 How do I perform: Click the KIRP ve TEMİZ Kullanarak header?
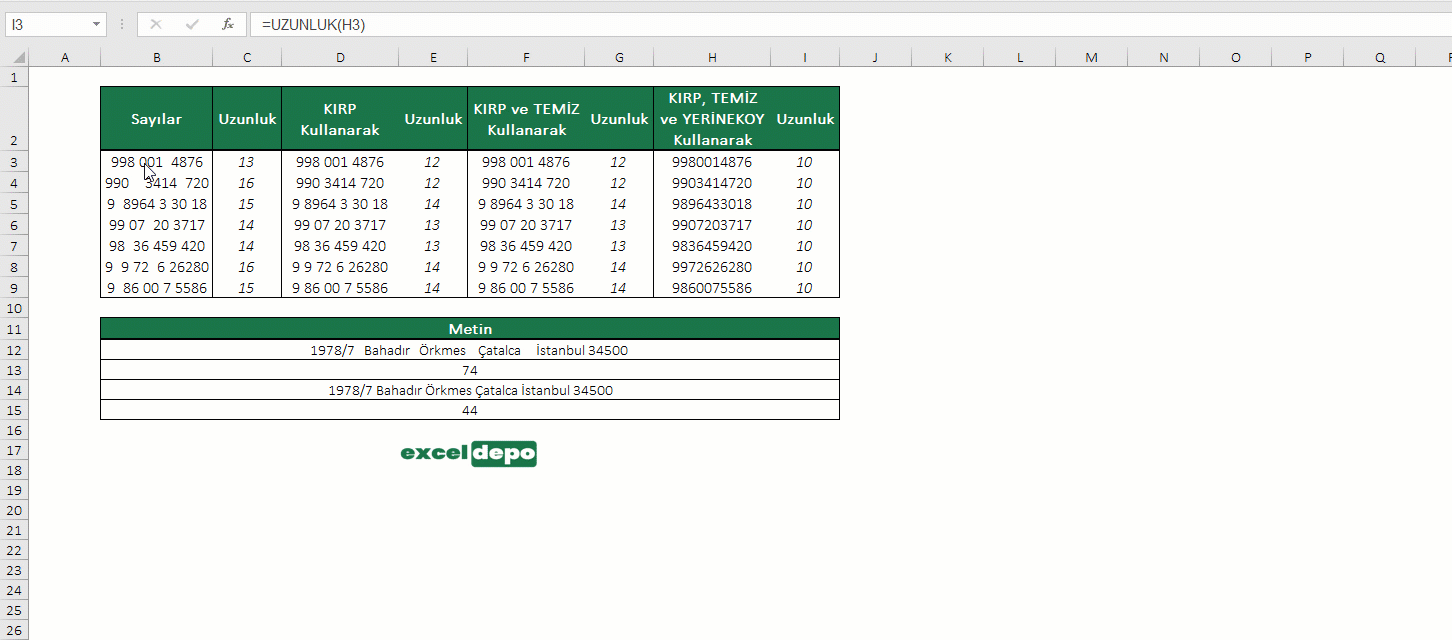coord(526,119)
